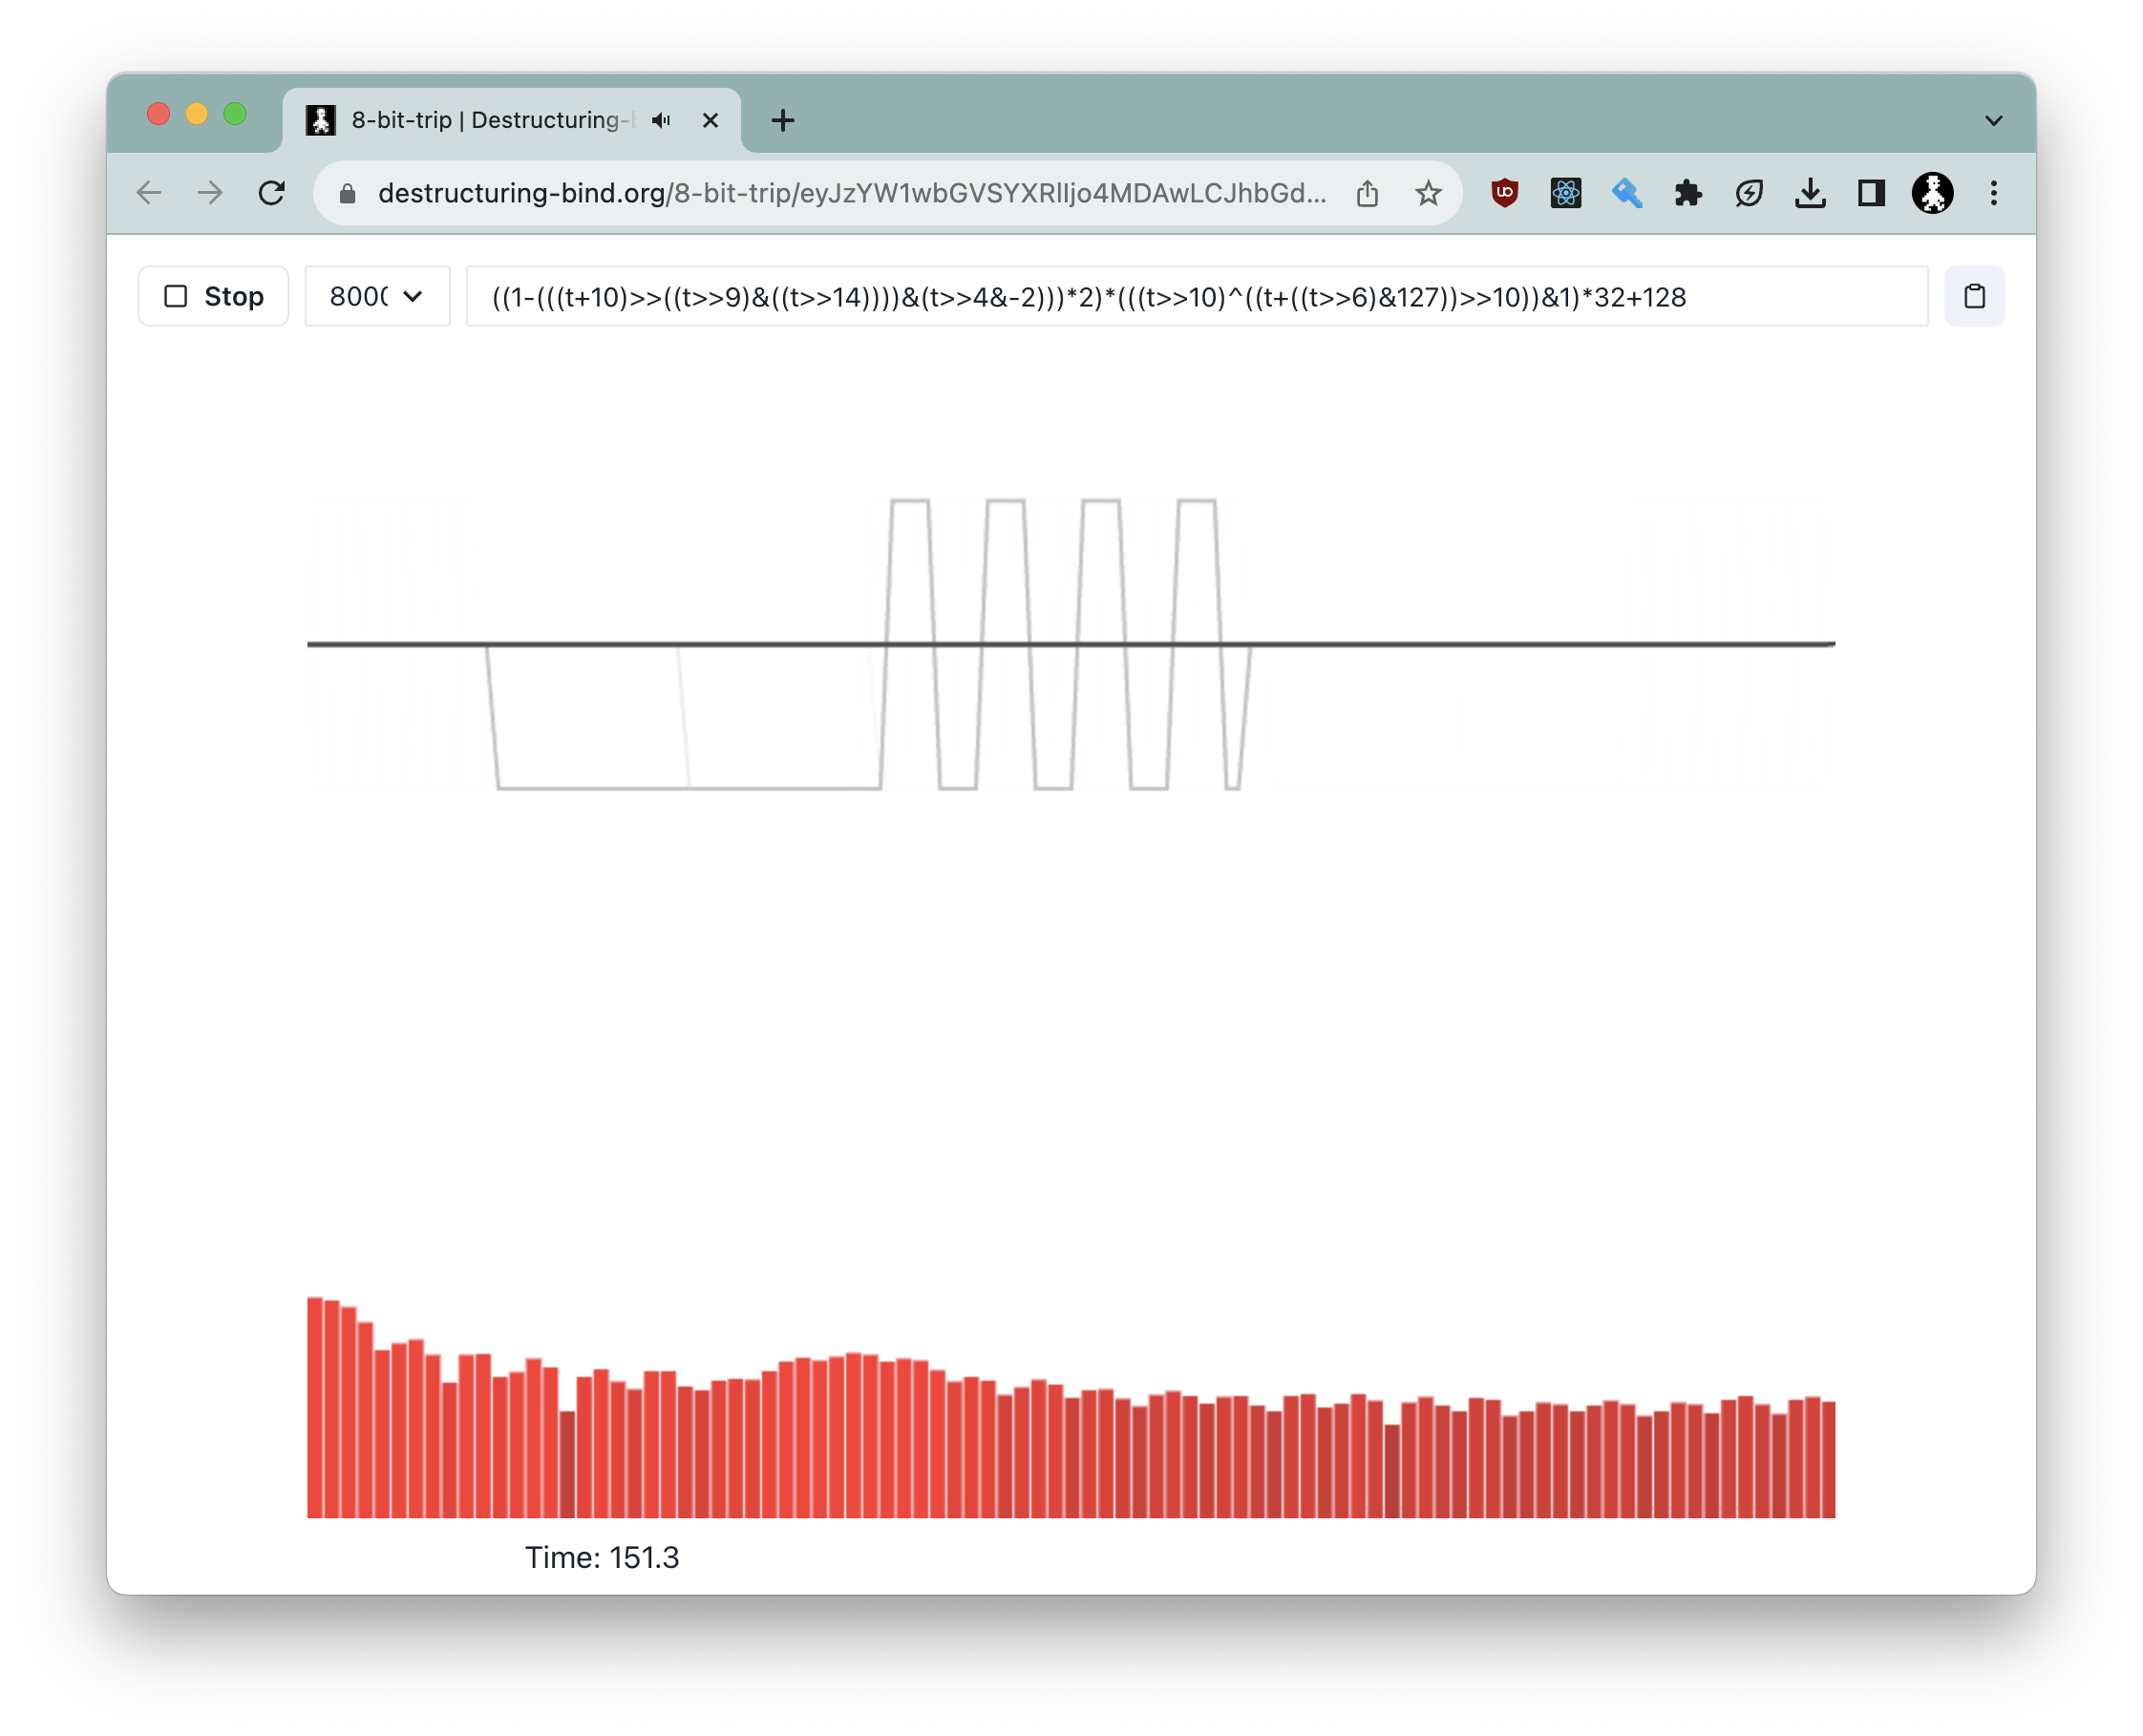Copy formula with clipboard icon
The width and height of the screenshot is (2143, 1736).
point(1974,297)
